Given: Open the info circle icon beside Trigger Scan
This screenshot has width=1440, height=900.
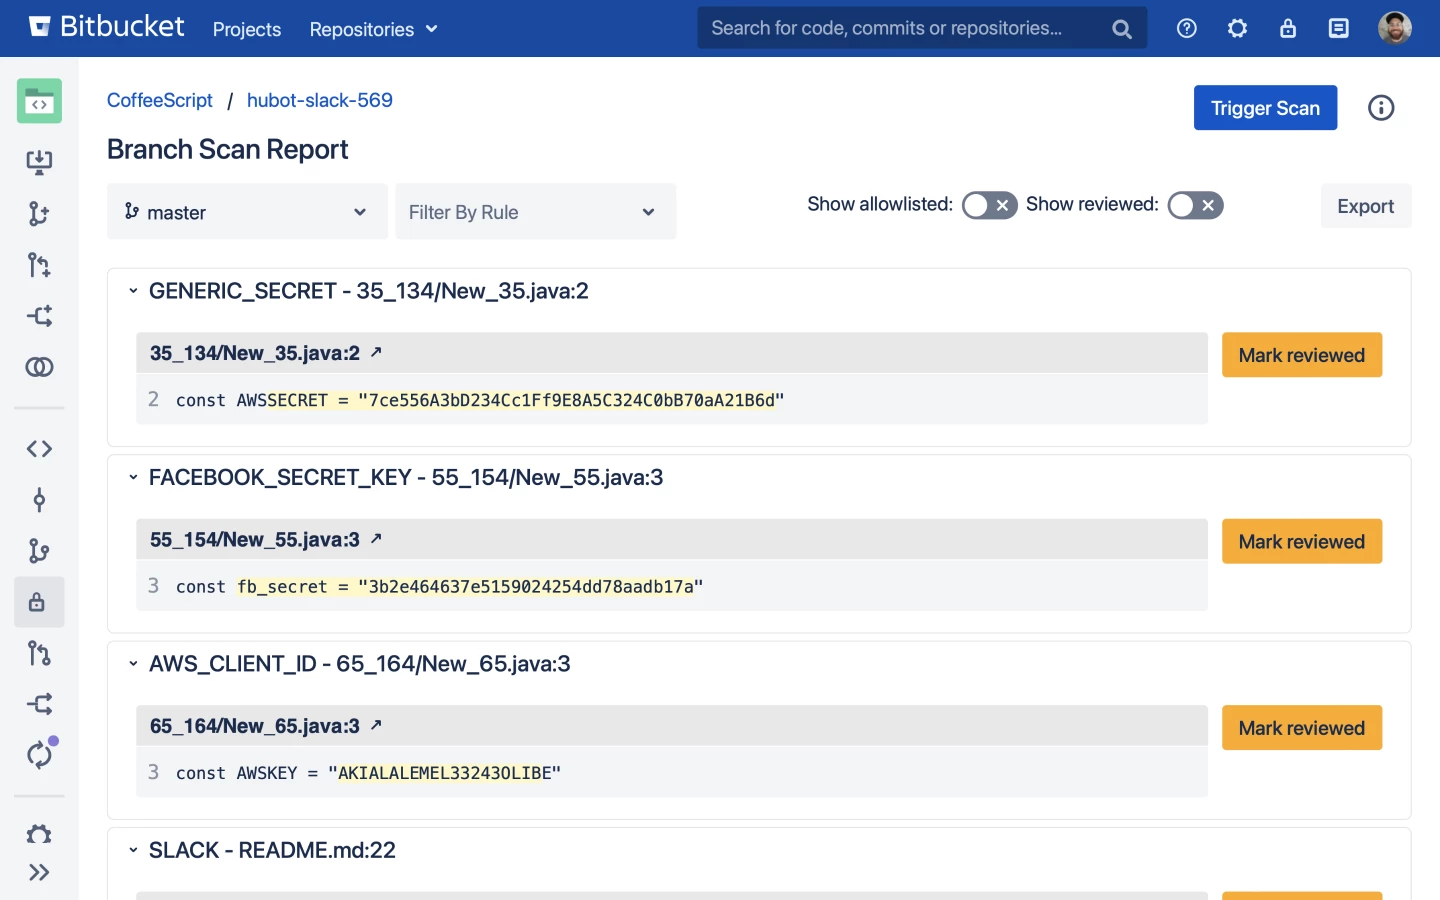Looking at the screenshot, I should coord(1381,108).
